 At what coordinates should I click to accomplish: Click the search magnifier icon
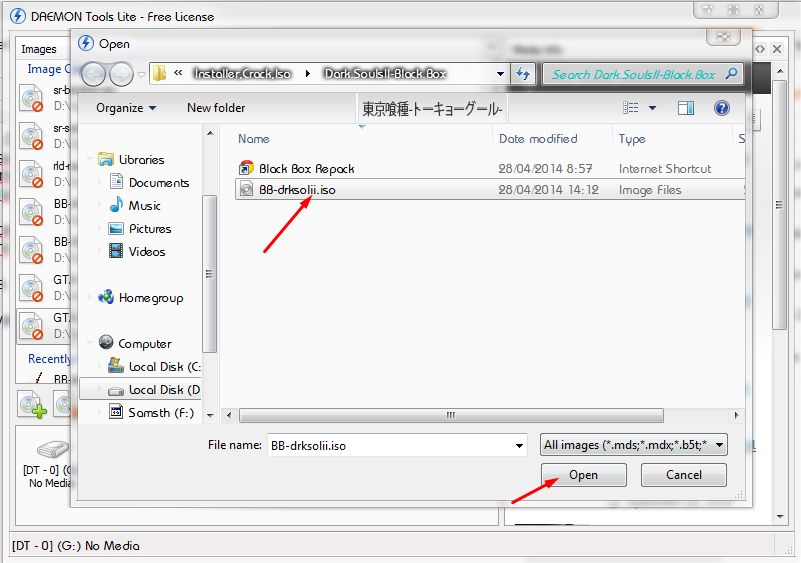click(x=732, y=74)
